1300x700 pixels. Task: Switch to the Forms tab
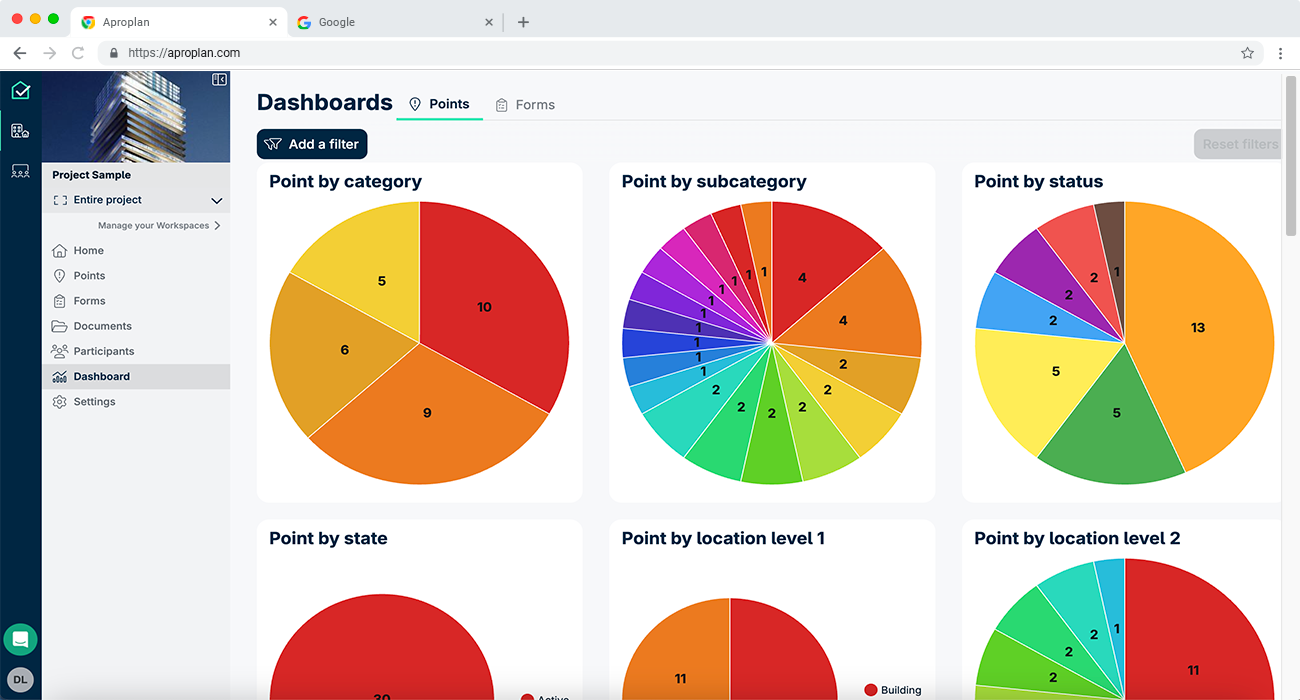[525, 105]
